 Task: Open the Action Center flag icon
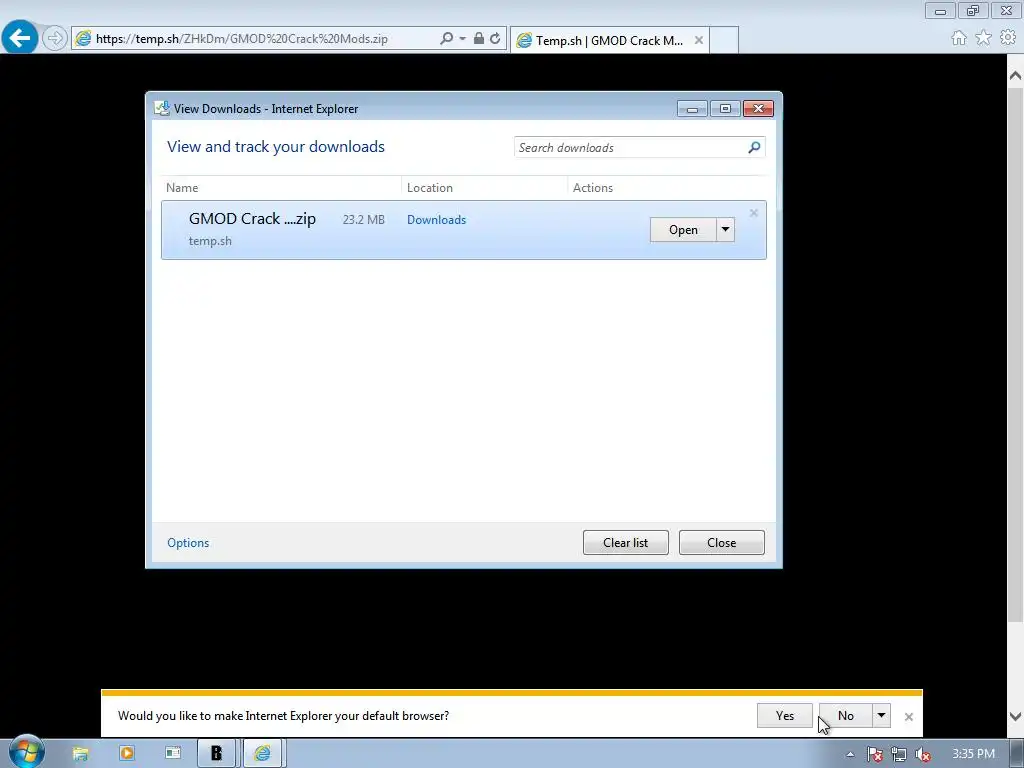coord(875,754)
